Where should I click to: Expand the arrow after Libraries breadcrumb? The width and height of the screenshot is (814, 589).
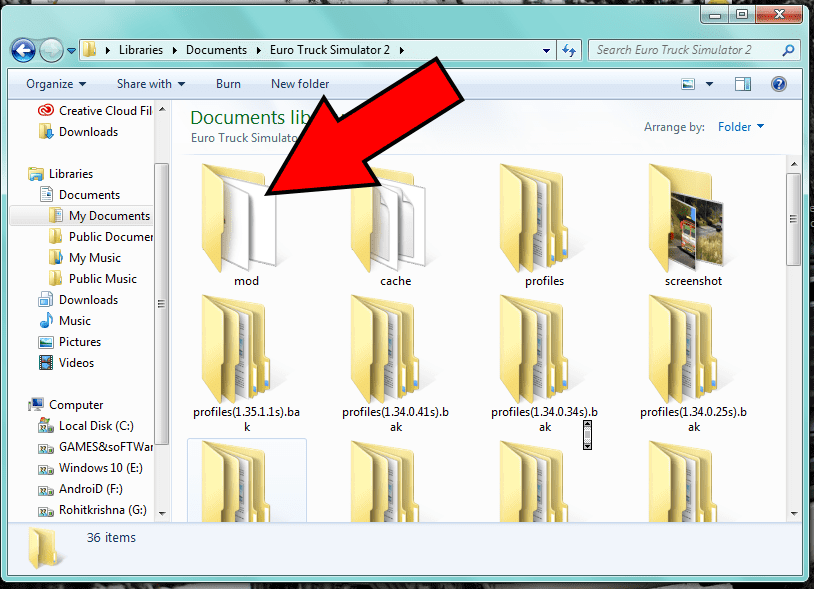click(x=174, y=50)
